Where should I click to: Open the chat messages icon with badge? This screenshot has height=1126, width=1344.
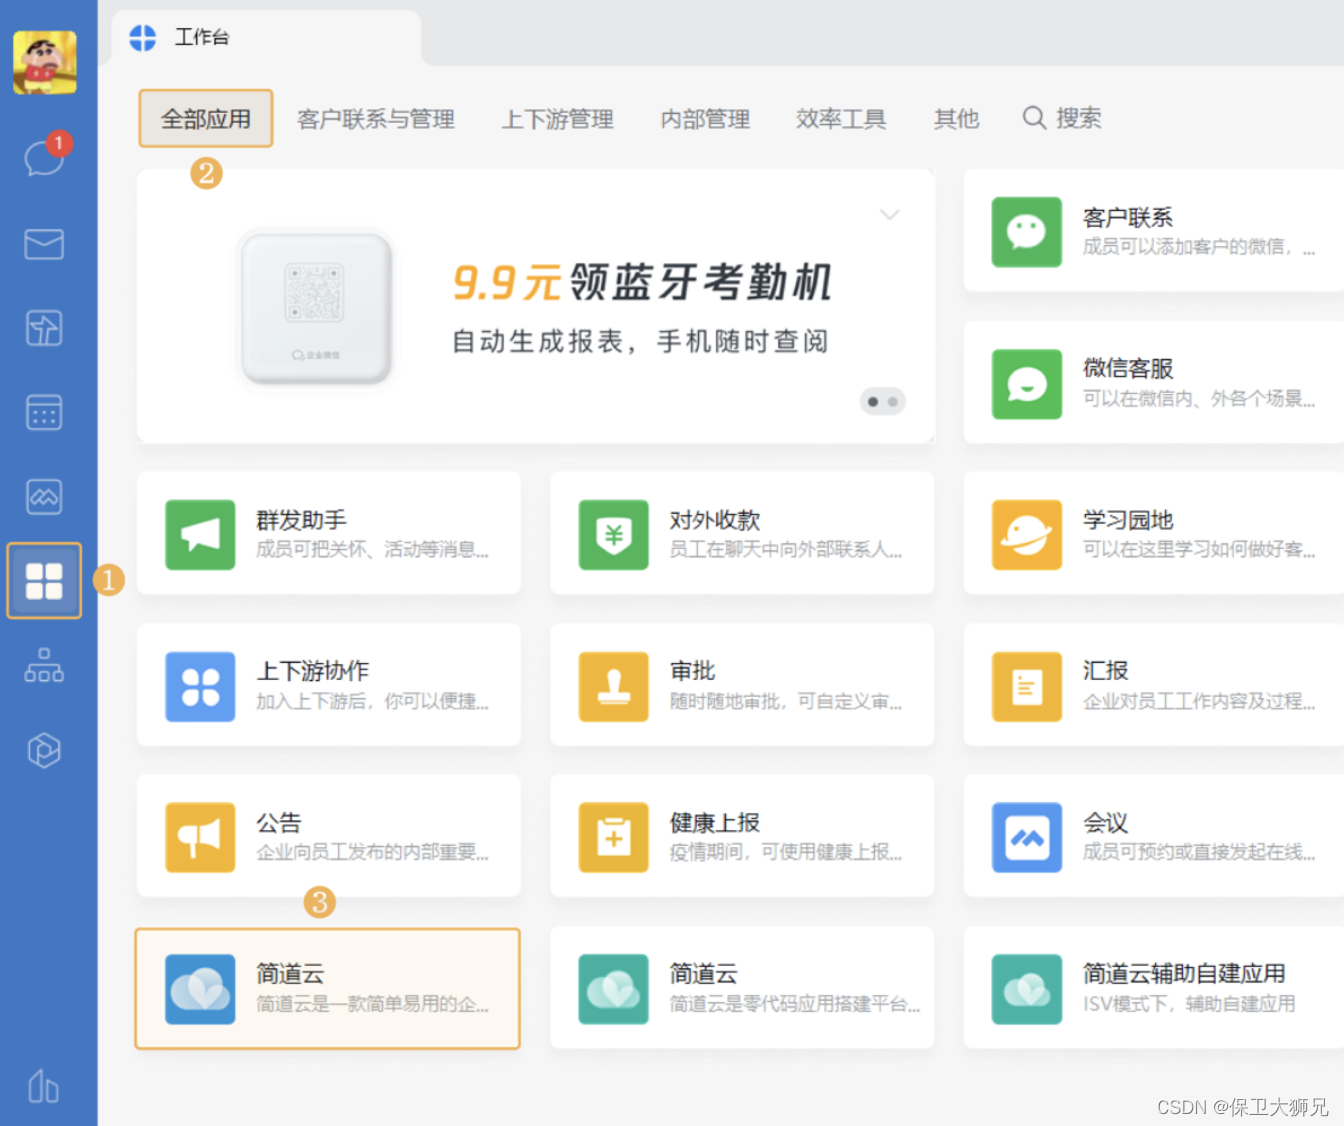click(x=45, y=157)
